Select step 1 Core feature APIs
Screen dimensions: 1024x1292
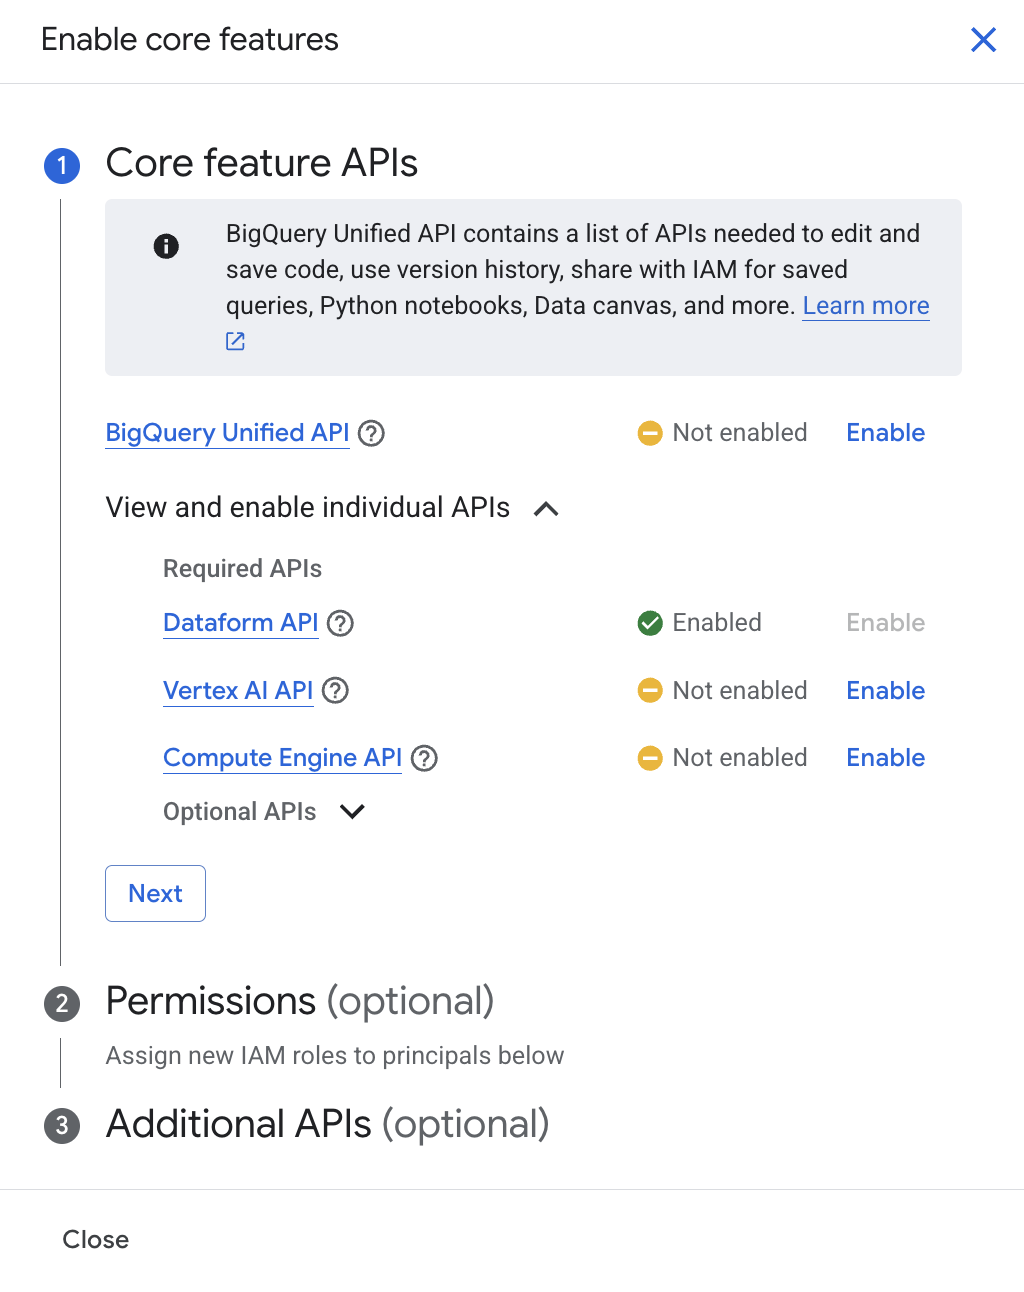[261, 163]
